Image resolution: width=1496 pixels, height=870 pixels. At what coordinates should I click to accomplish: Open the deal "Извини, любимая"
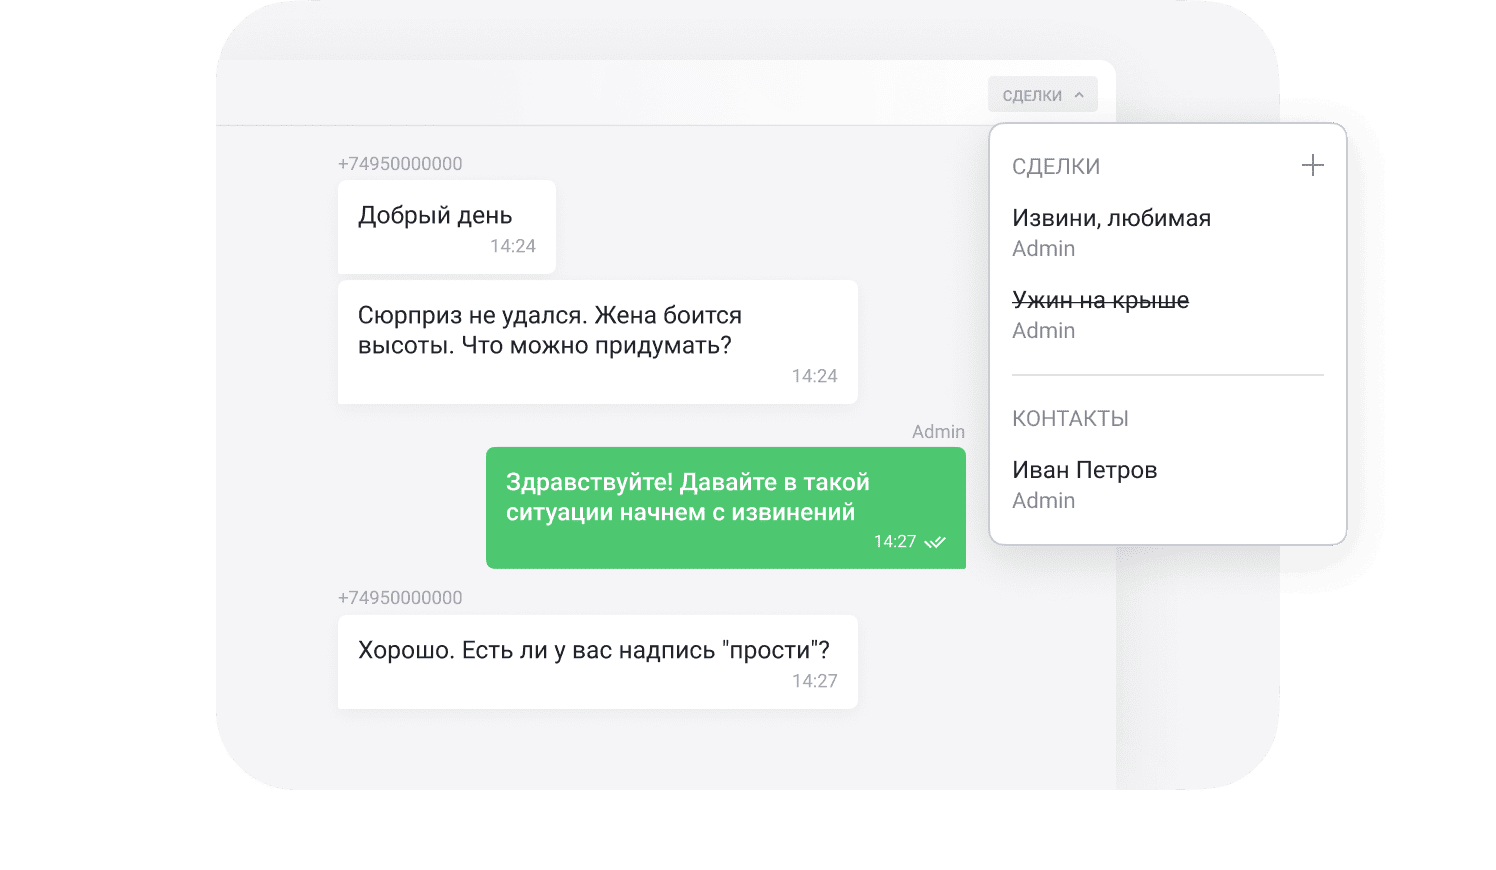[x=1111, y=219]
